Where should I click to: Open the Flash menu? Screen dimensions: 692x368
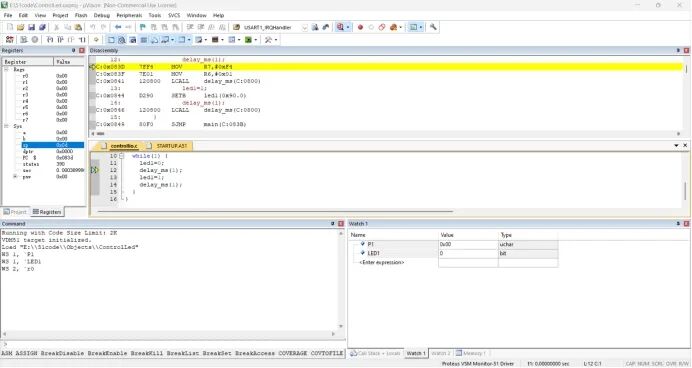pyautogui.click(x=81, y=15)
